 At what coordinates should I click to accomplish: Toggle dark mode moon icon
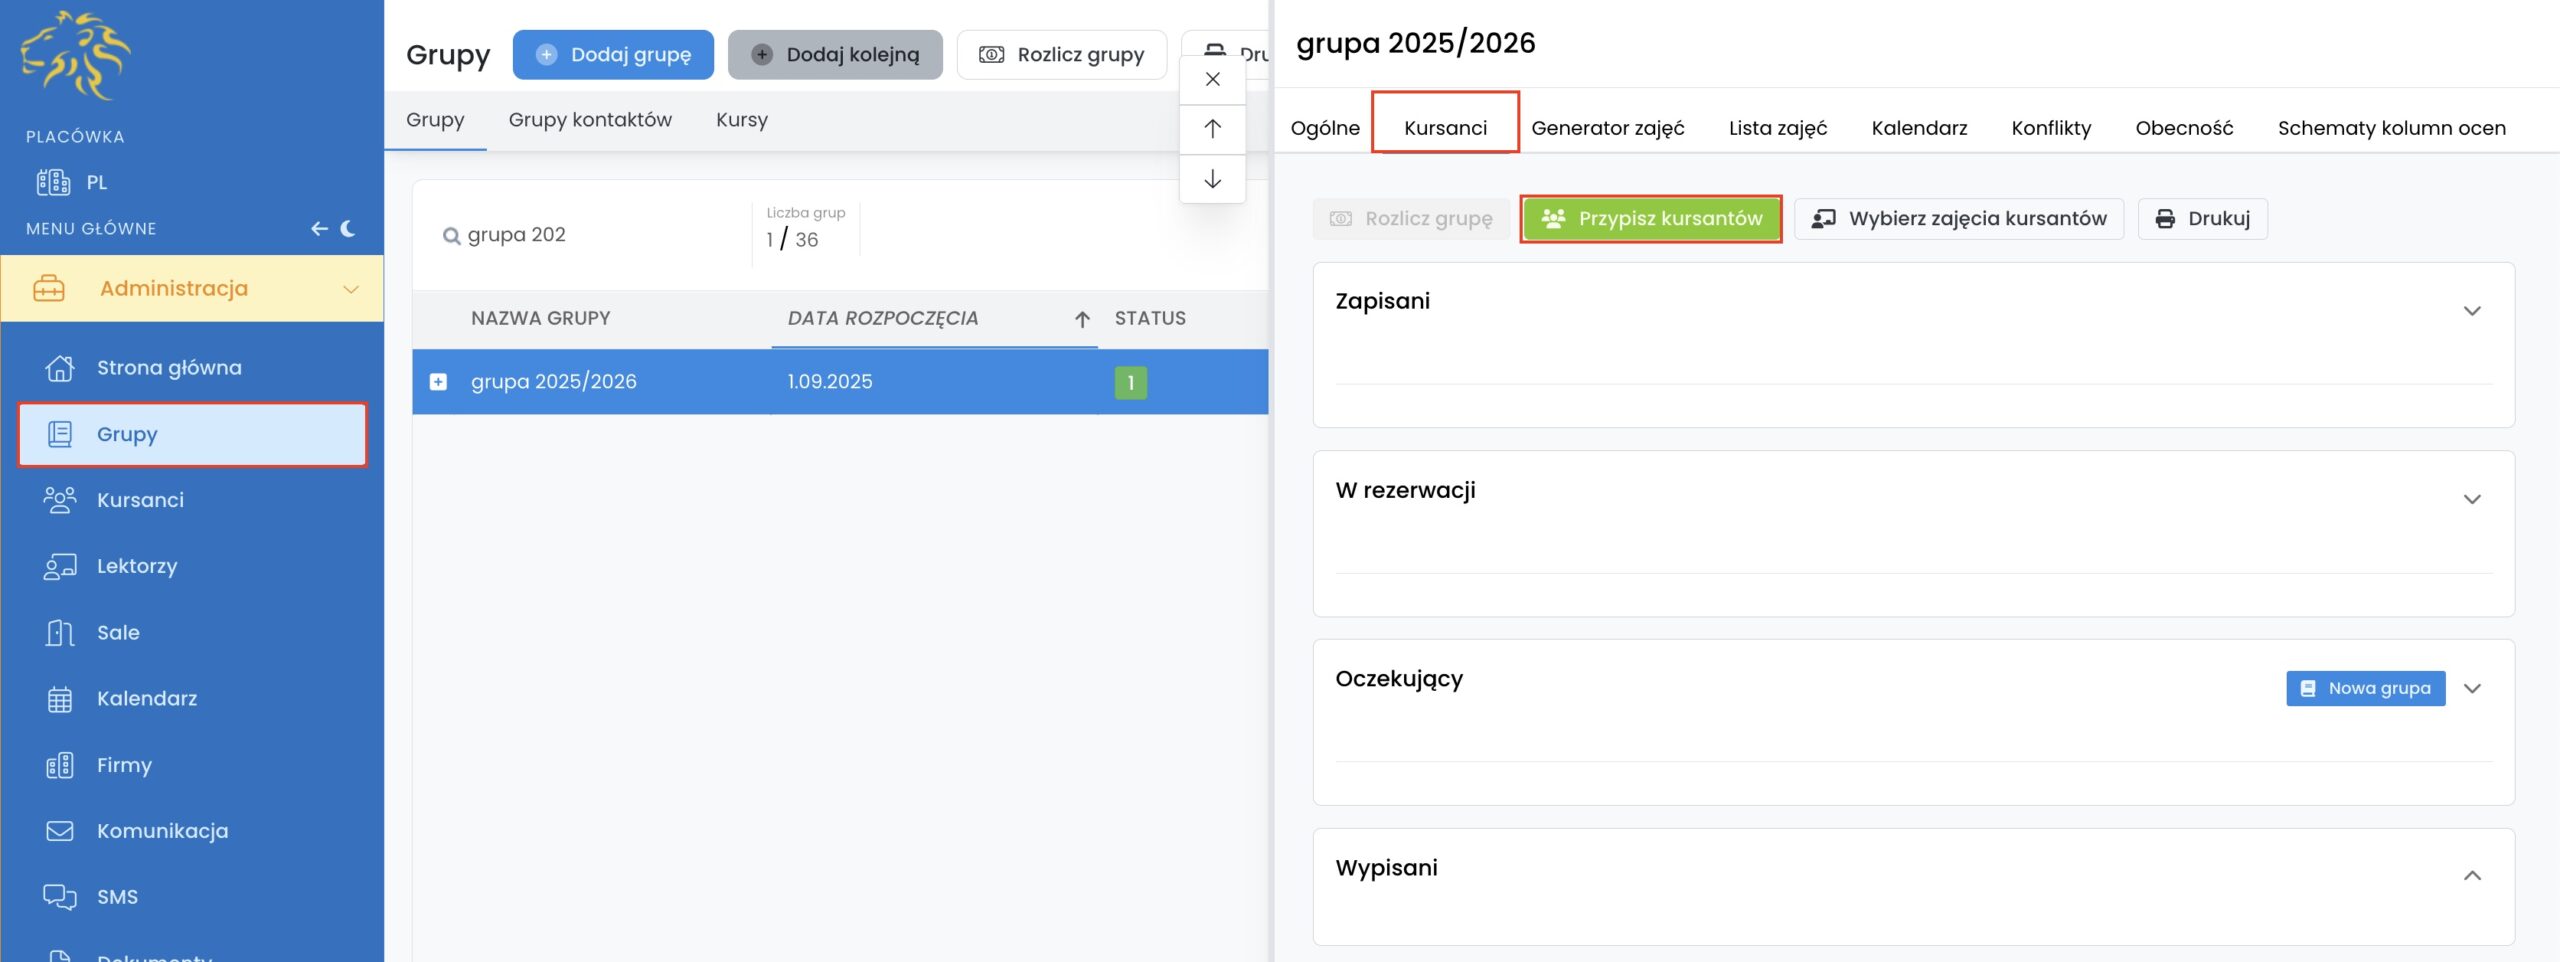tap(348, 228)
